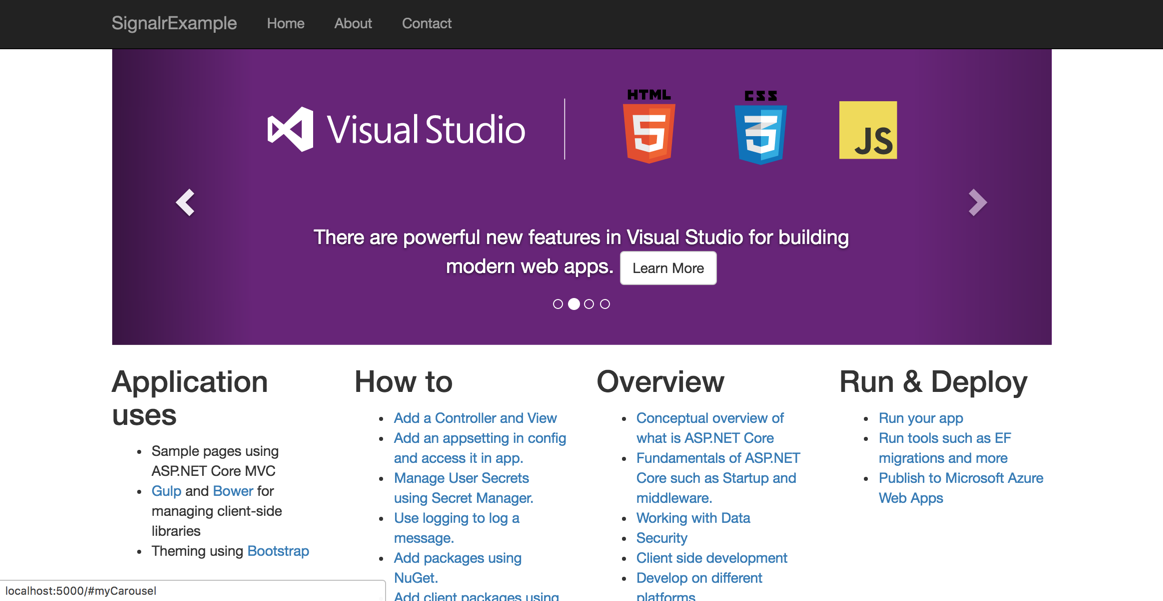Open Conceptual overview of ASP.NET Core link
Image resolution: width=1163 pixels, height=601 pixels.
710,428
